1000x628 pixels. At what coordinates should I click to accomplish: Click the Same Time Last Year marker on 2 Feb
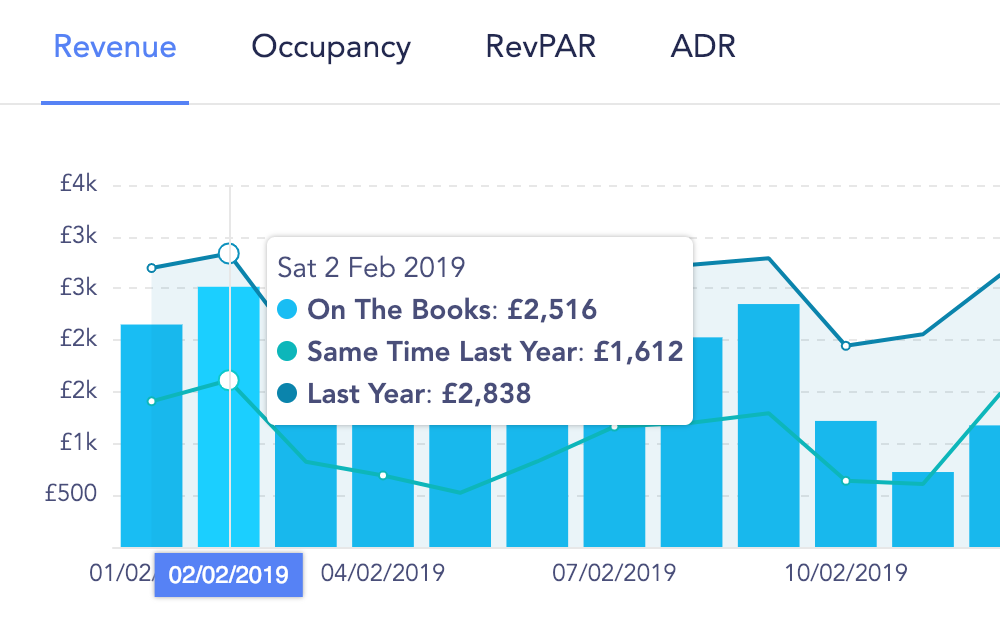click(x=228, y=381)
